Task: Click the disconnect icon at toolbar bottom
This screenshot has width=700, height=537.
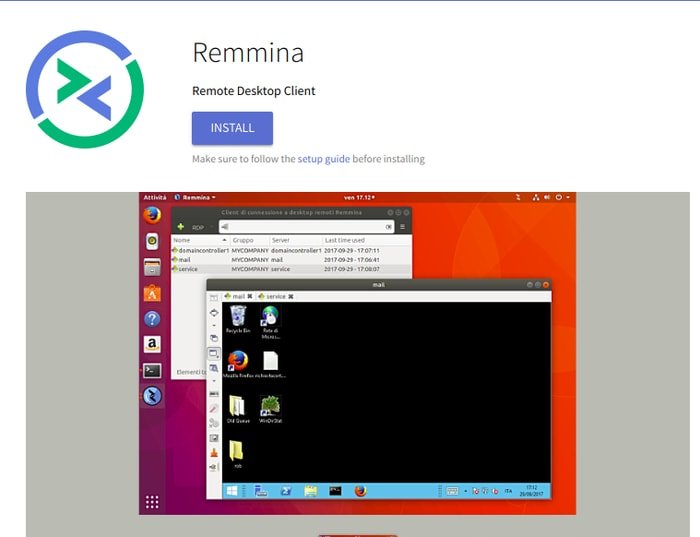Action: pyautogui.click(x=214, y=467)
